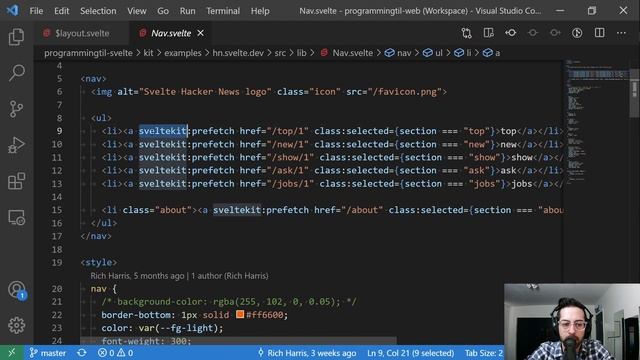Click the VS Code logo in title bar
Screen dimensions: 640x360
pyautogui.click(x=12, y=10)
